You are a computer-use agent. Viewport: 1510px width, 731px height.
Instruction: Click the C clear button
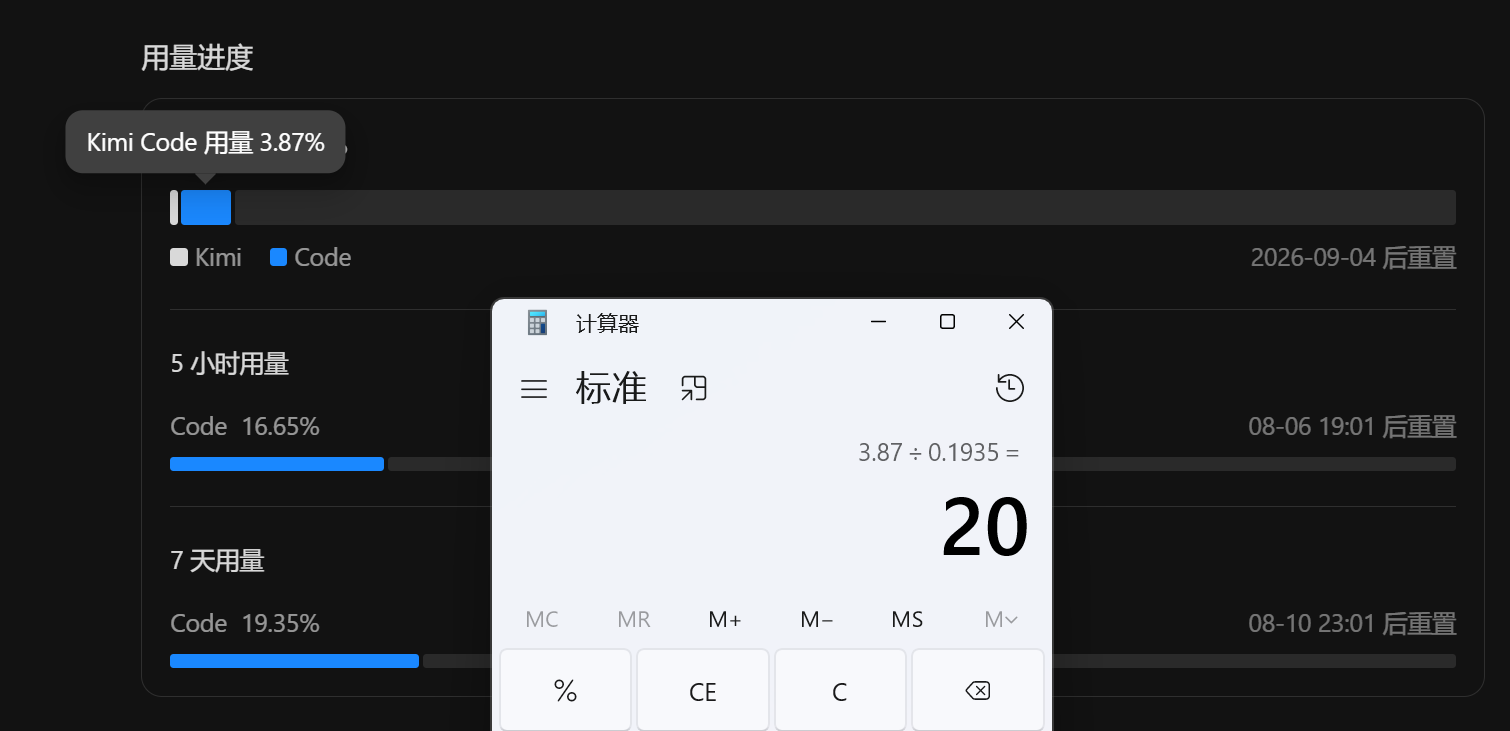[840, 691]
